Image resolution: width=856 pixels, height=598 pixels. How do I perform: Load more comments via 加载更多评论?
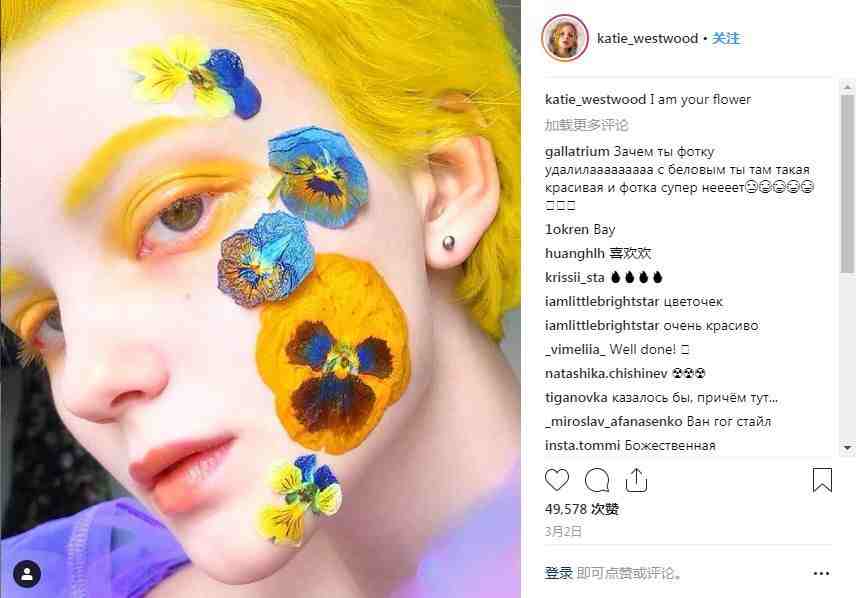pos(587,125)
